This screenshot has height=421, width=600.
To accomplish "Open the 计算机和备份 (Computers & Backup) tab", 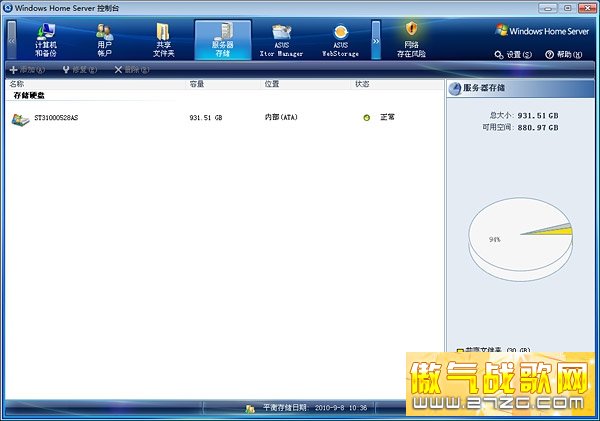I will point(46,40).
